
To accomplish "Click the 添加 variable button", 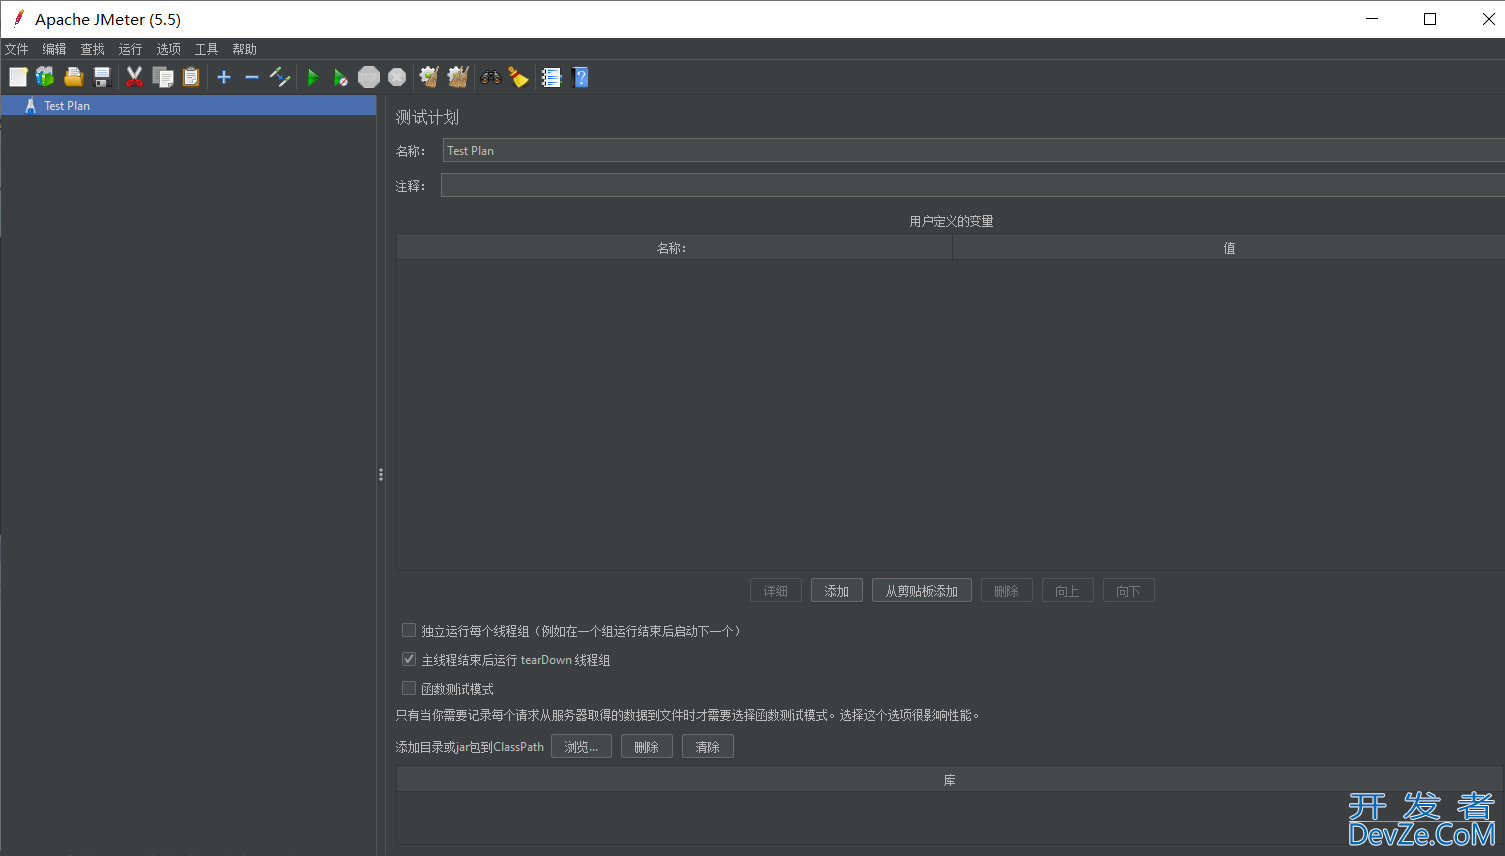I will coord(837,591).
